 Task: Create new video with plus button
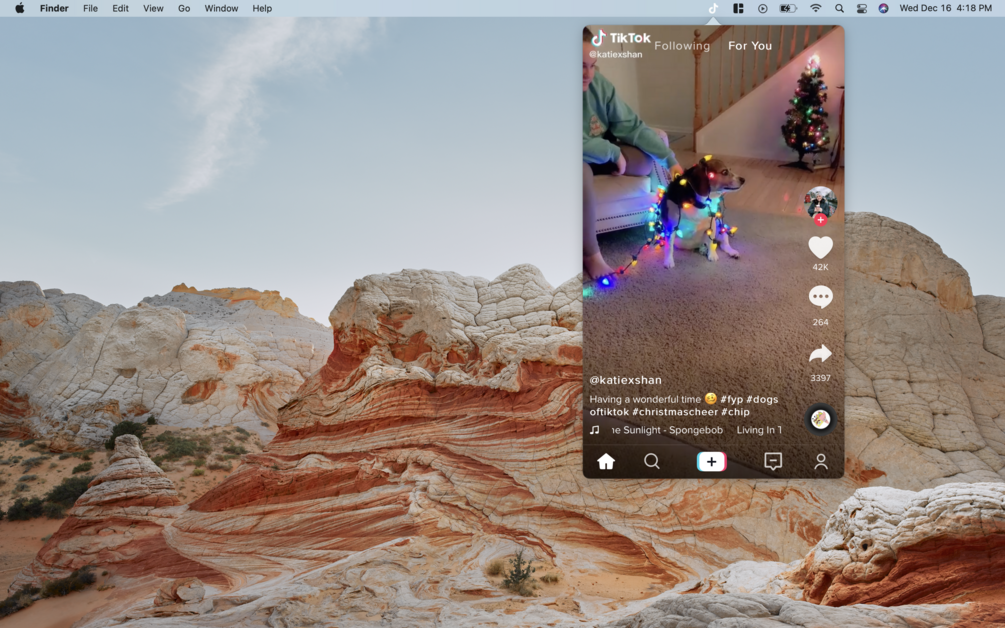pyautogui.click(x=711, y=461)
